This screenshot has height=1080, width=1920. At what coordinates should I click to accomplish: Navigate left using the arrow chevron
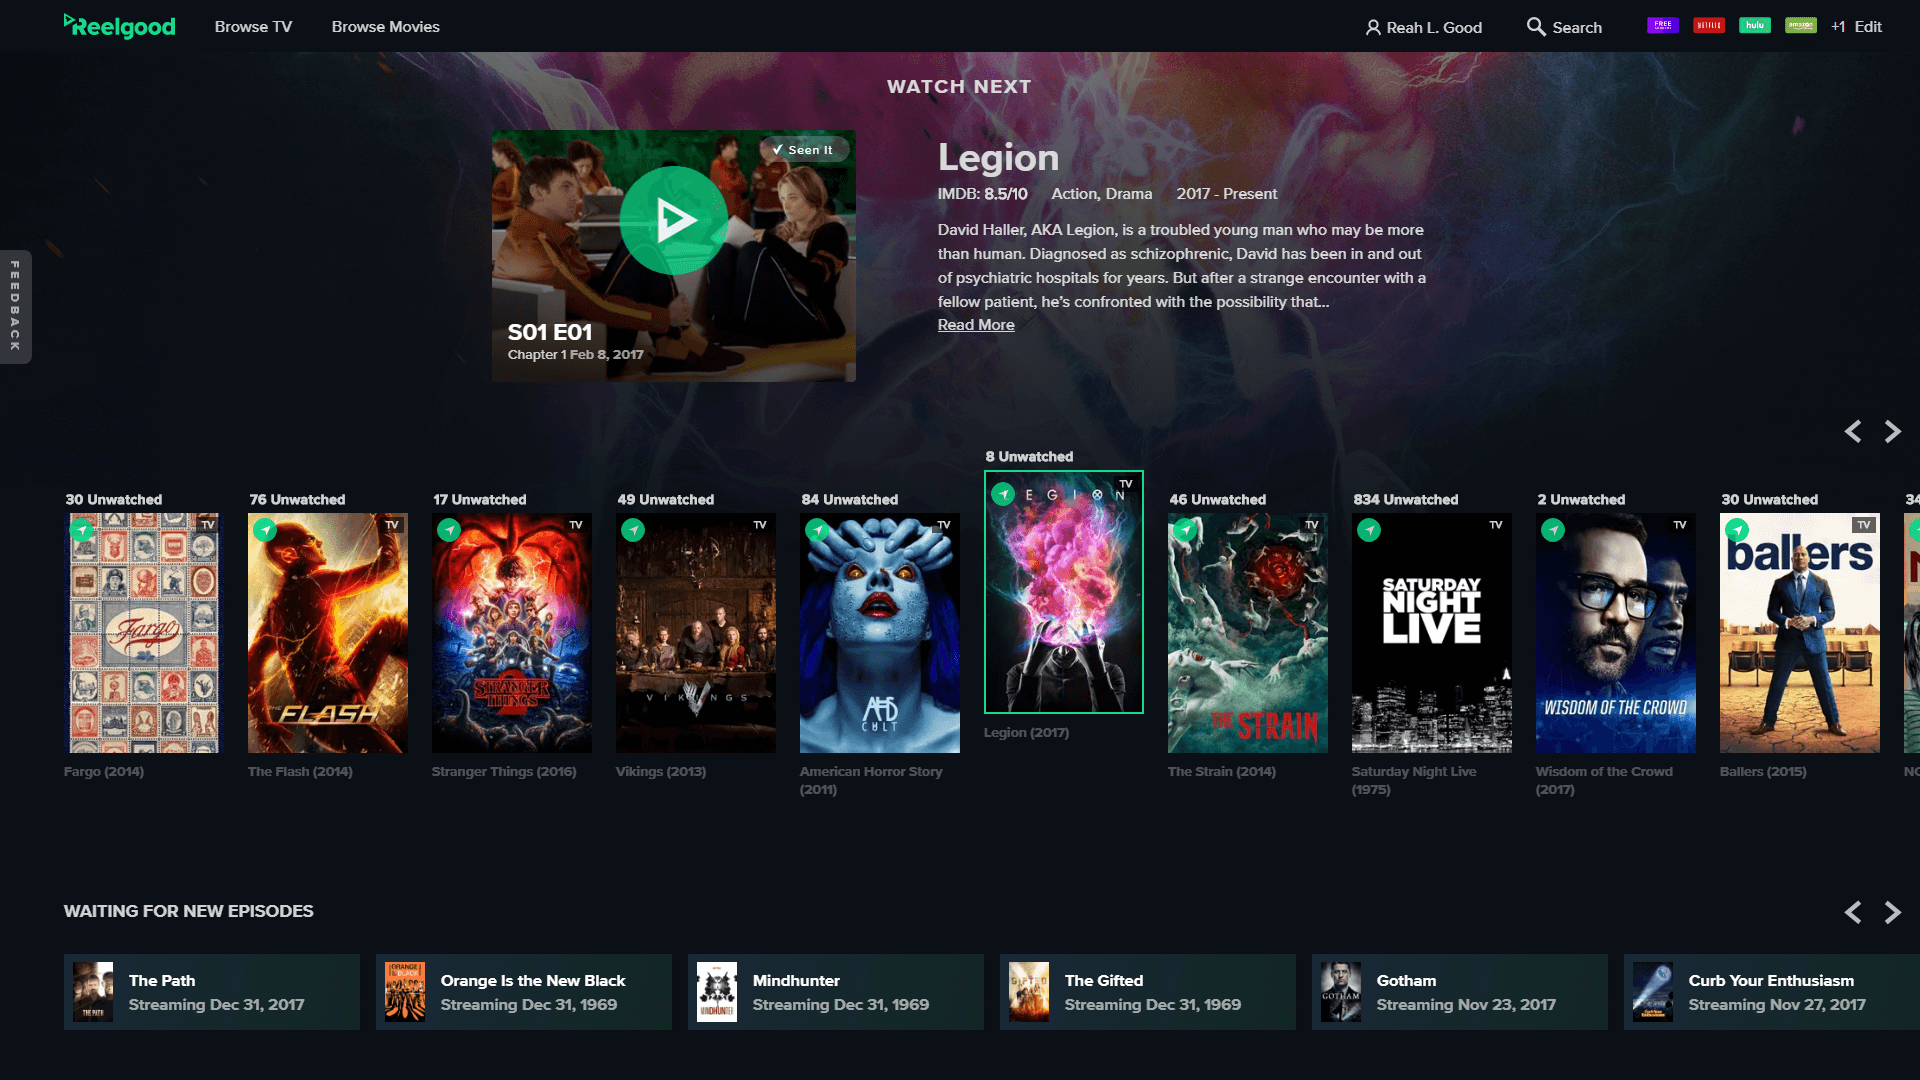click(1854, 430)
